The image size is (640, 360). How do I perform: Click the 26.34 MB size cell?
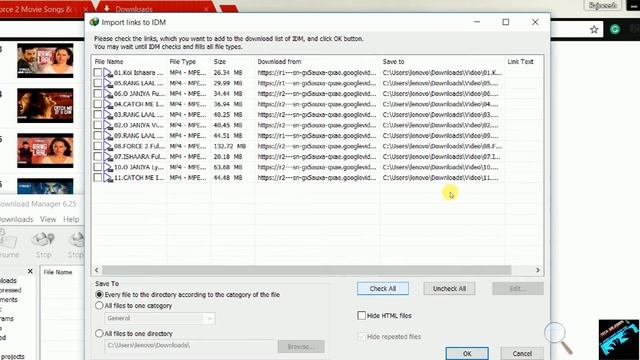click(x=228, y=73)
